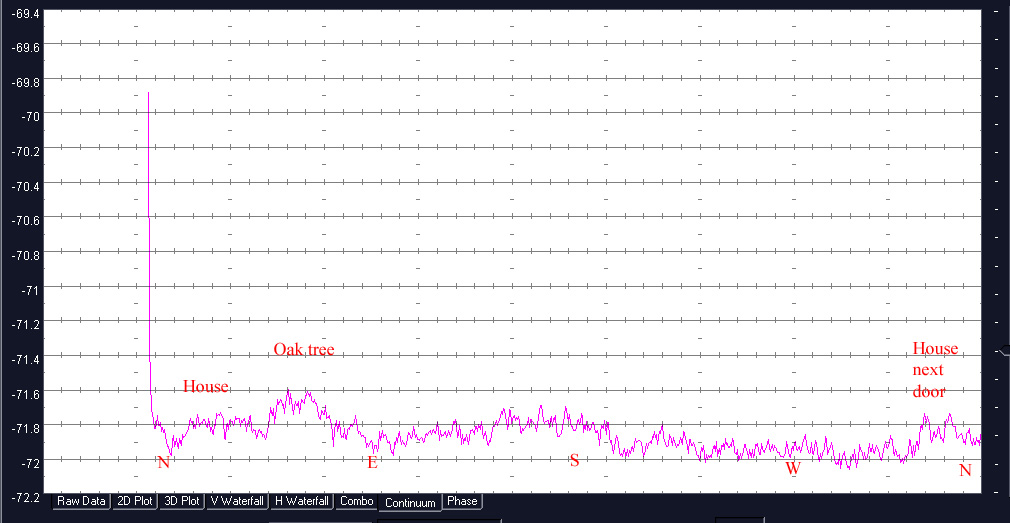Click the red 'W' compass marker
The image size is (1010, 523).
click(792, 468)
